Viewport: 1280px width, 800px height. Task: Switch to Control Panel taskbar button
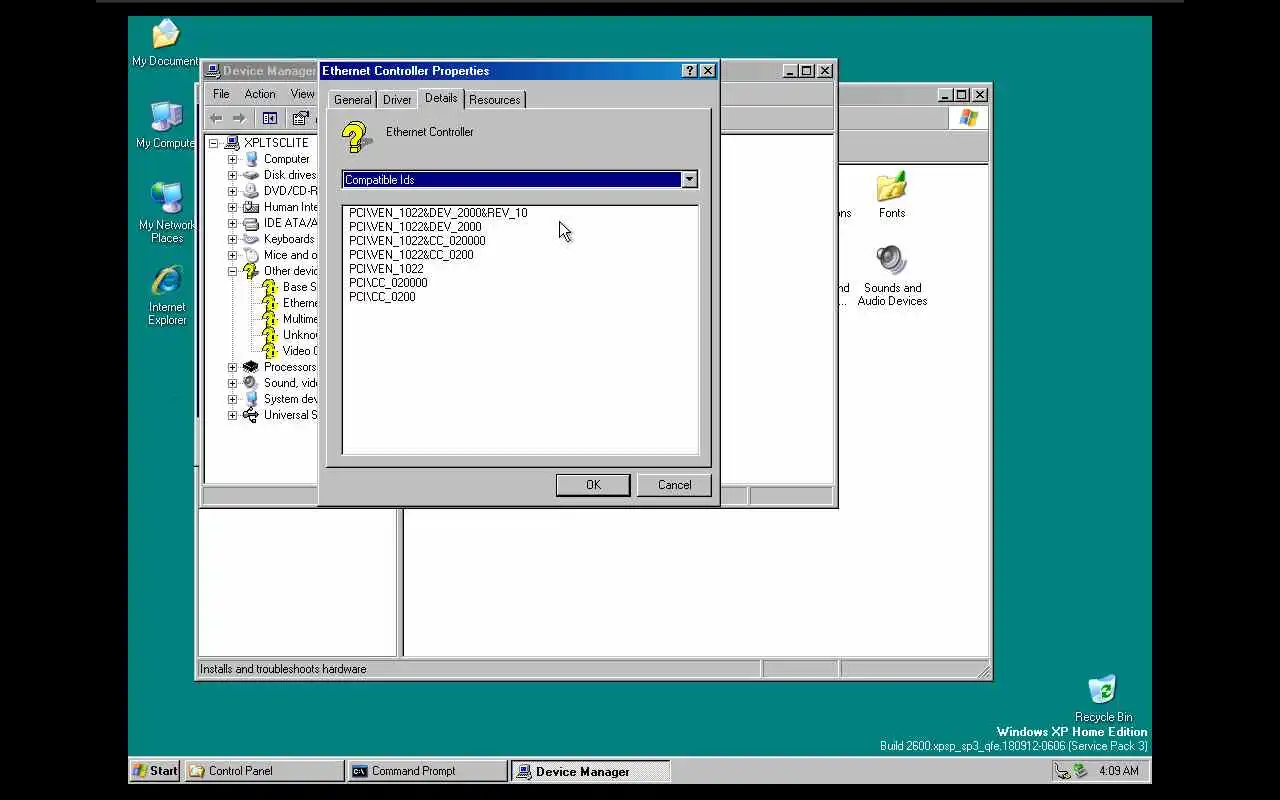tap(265, 771)
